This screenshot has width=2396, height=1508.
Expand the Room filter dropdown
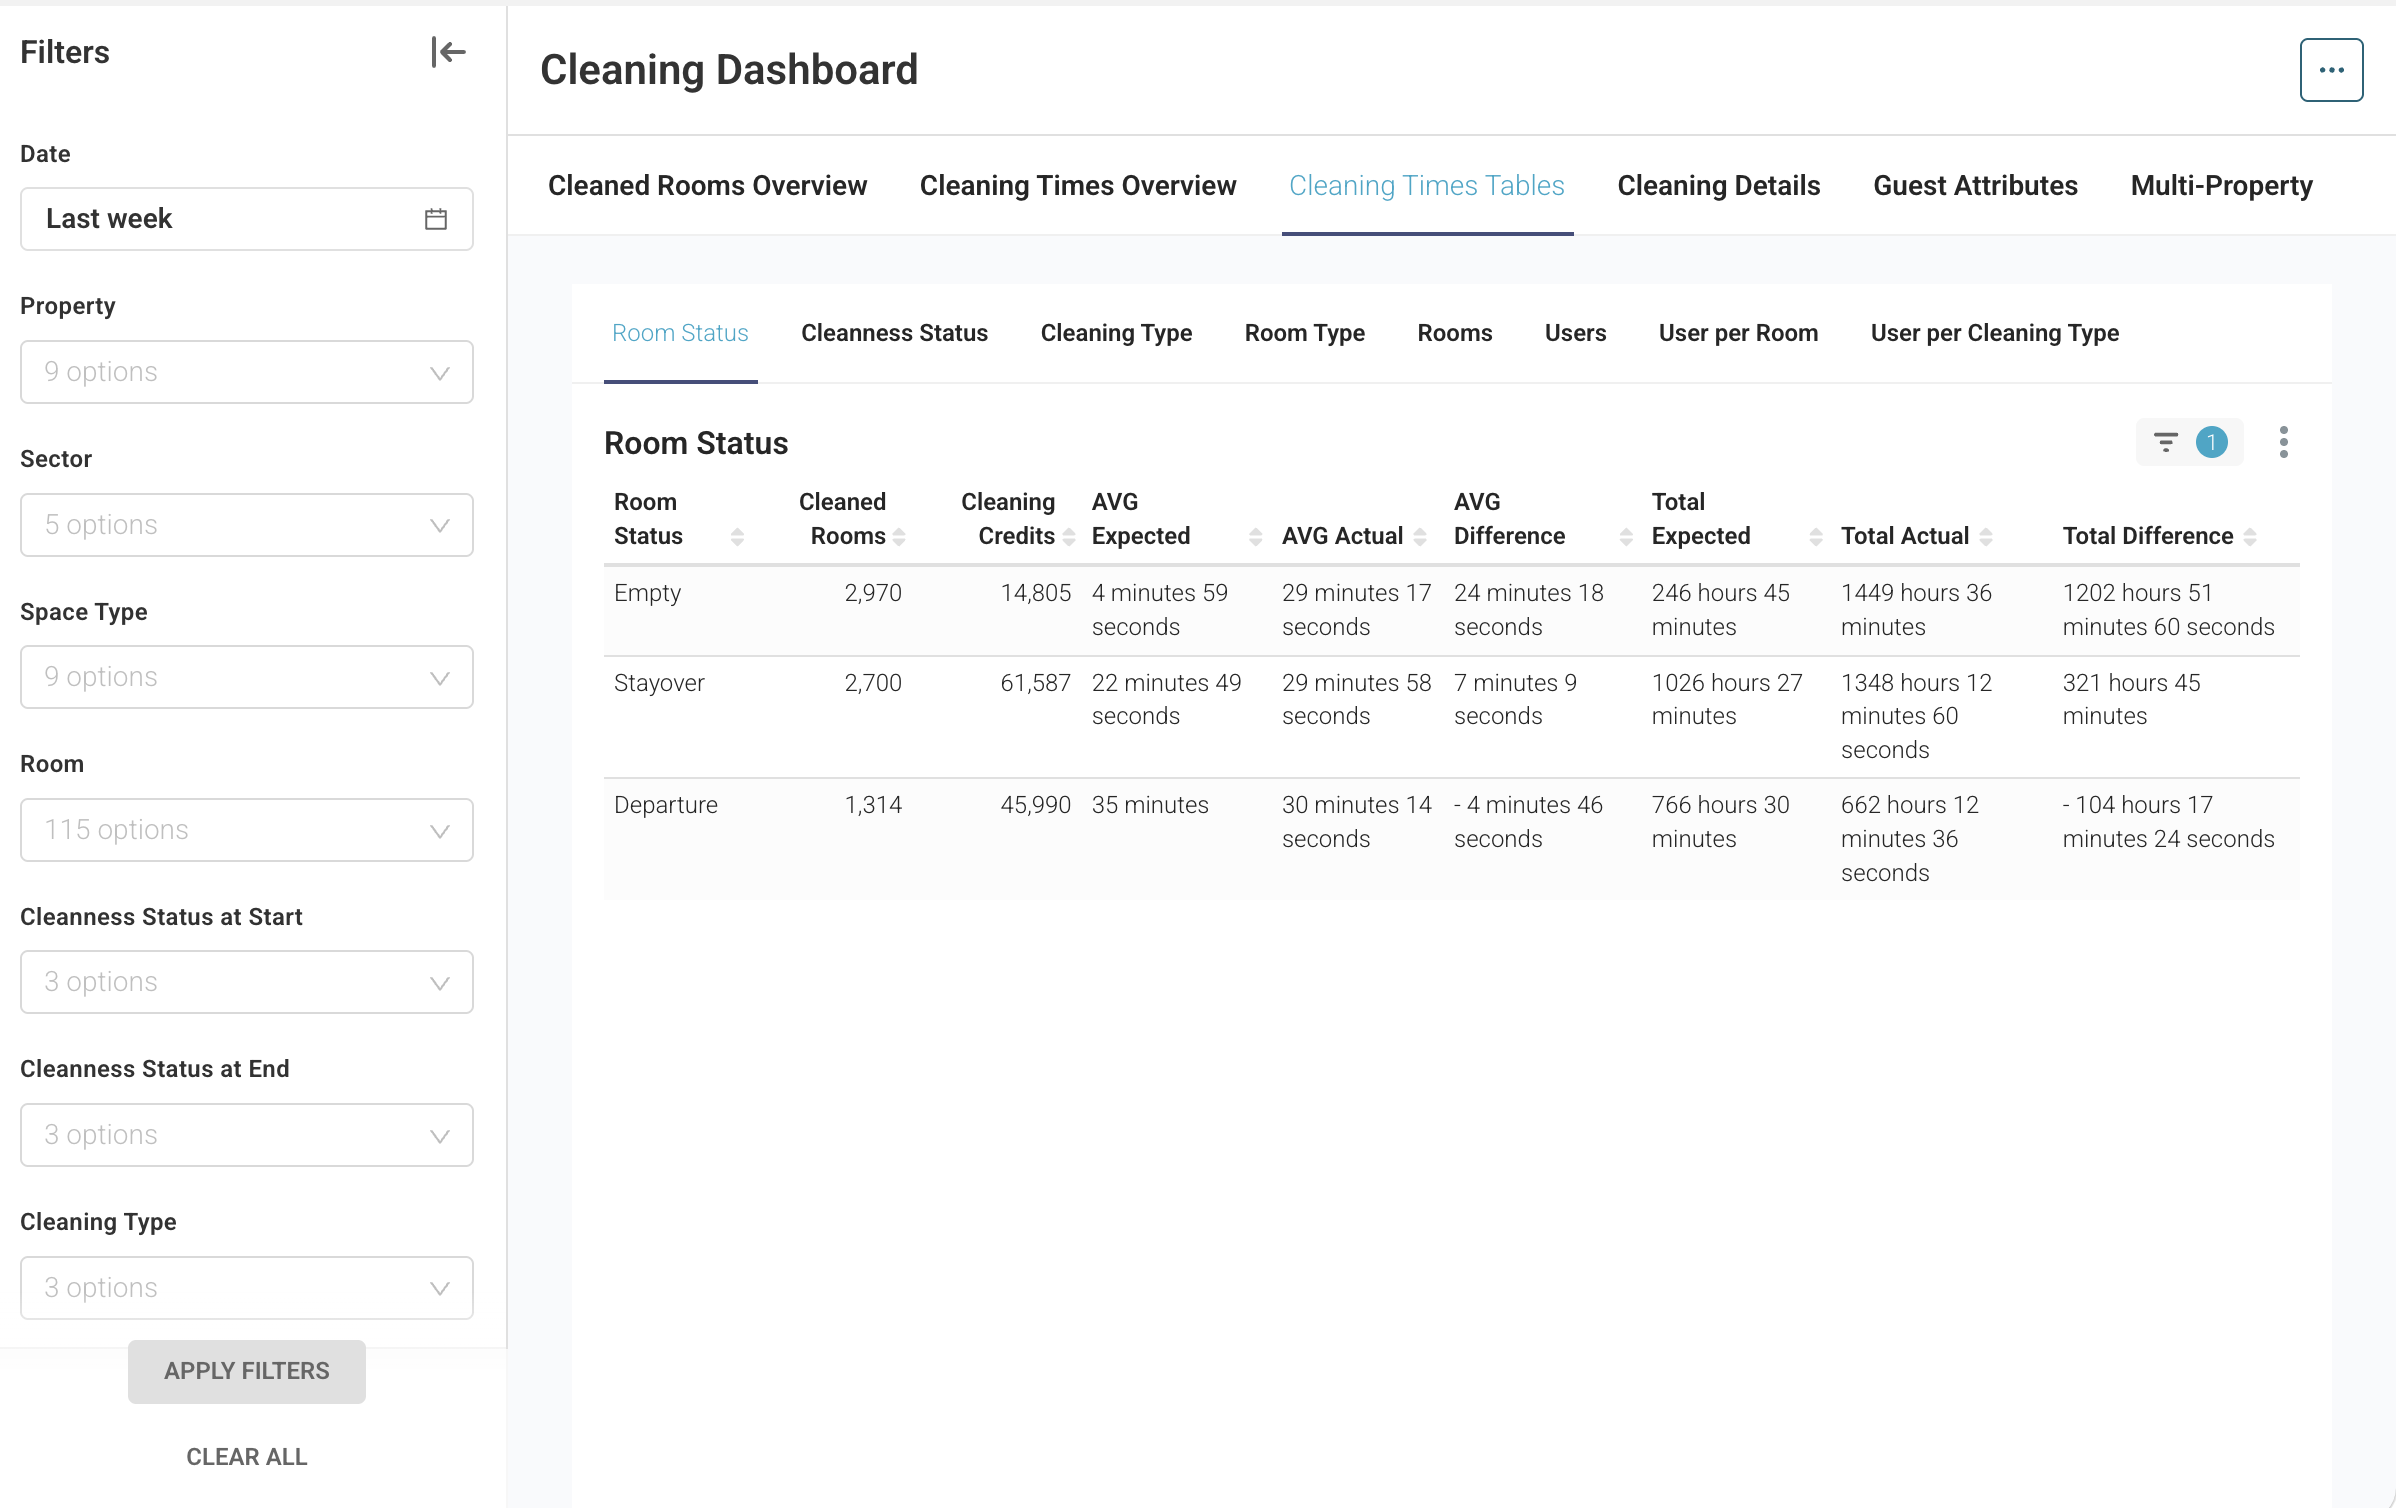click(x=247, y=830)
